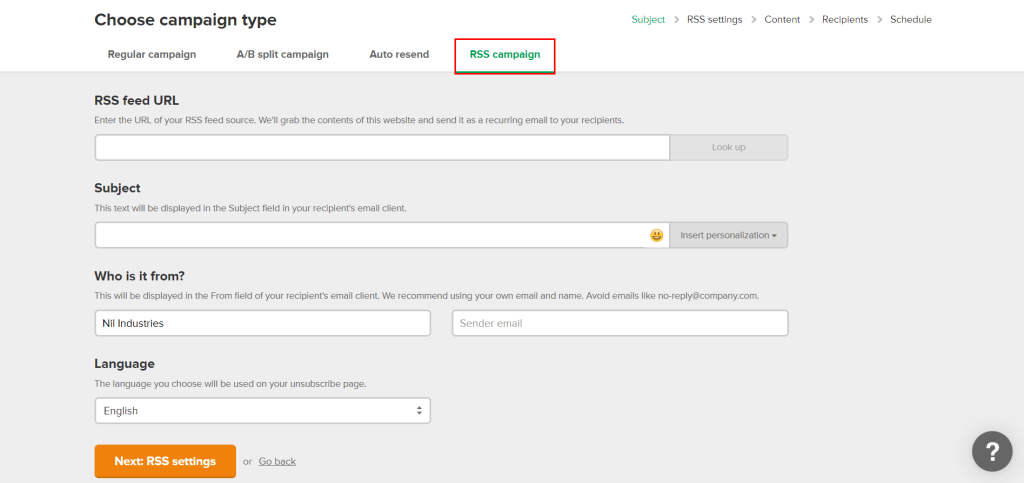The image size is (1024, 483).
Task: Click the help question mark icon
Action: [991, 450]
